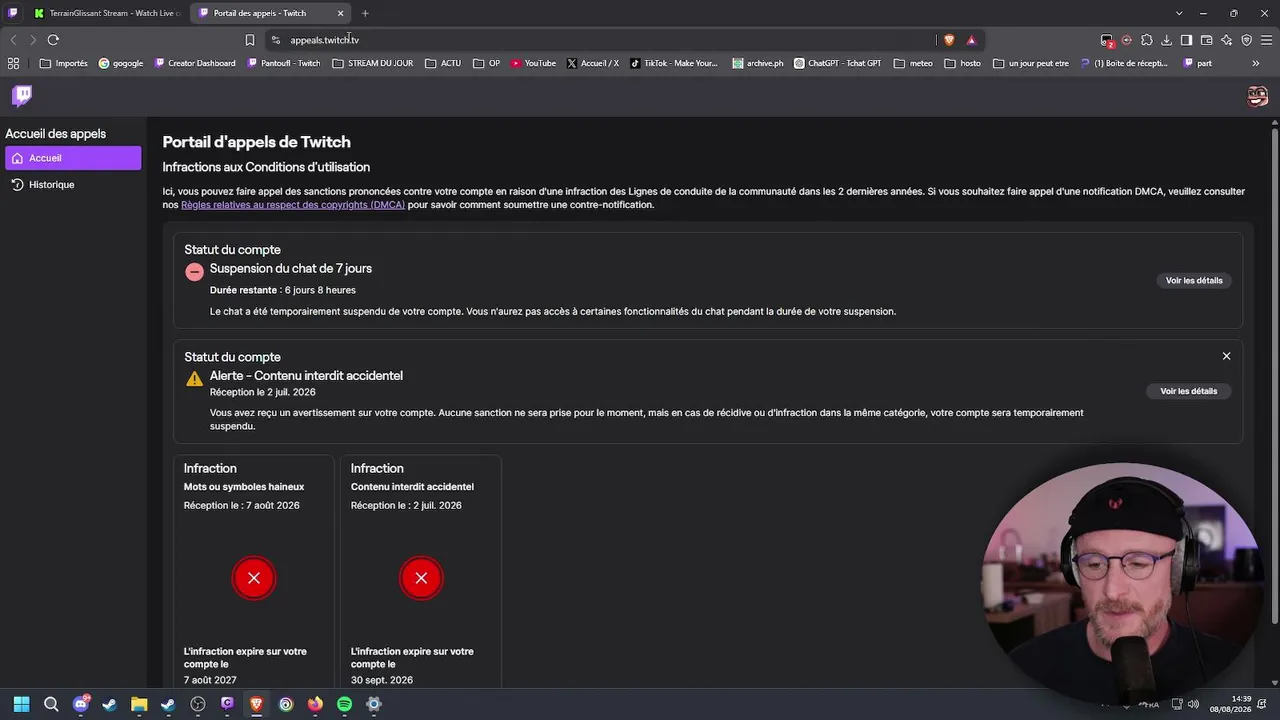The width and height of the screenshot is (1280, 720).
Task: Open the ChatGPT - Tchat GPT bookmark
Action: pos(838,63)
